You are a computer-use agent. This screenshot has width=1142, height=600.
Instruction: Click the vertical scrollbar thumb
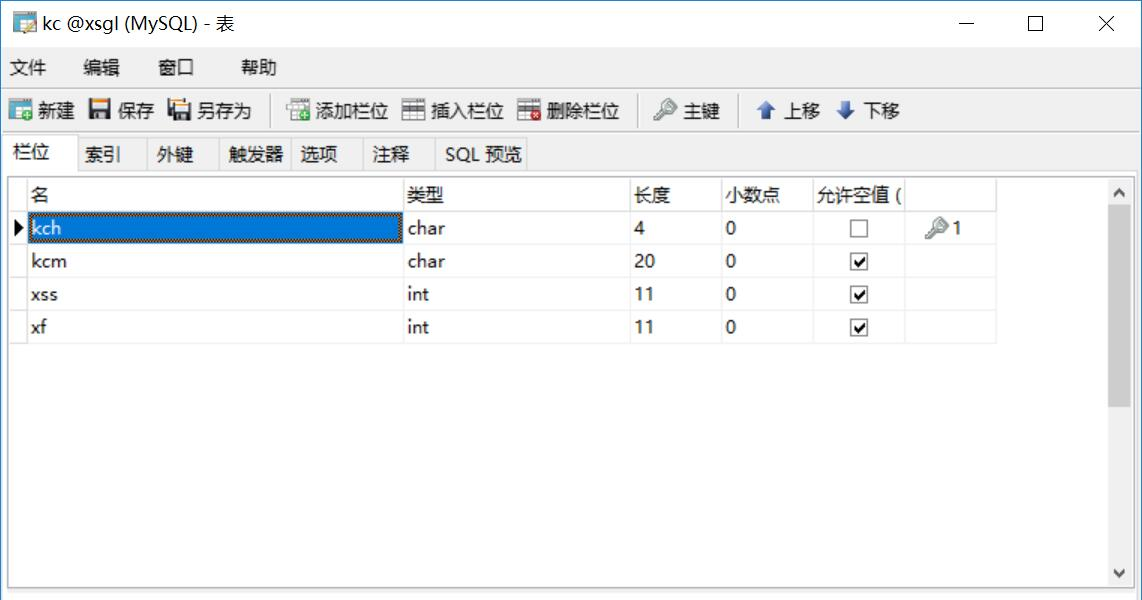1119,306
